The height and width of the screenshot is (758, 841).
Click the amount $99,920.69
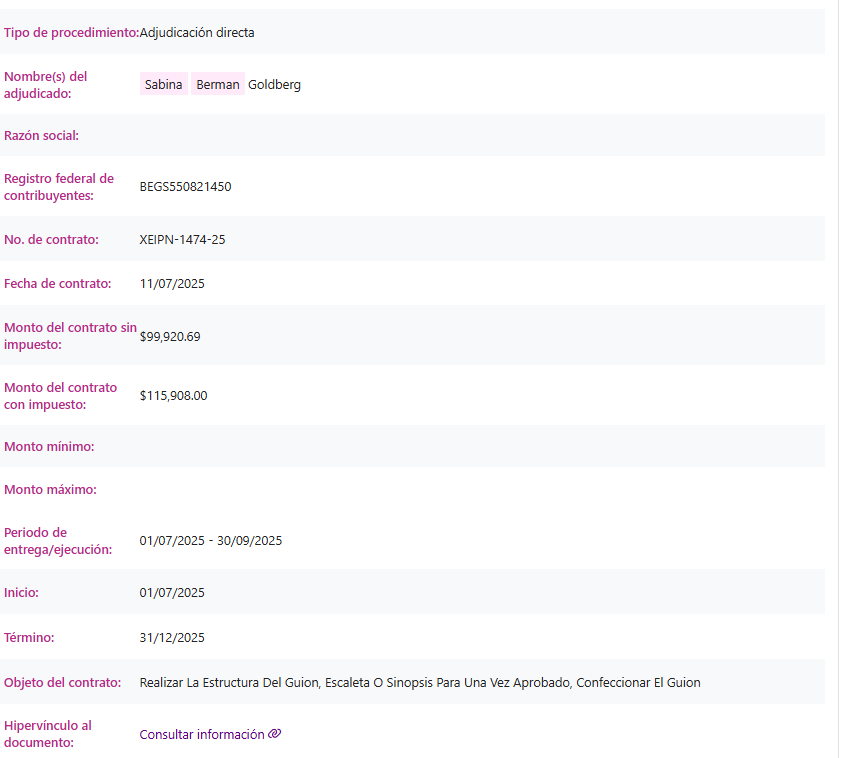point(170,336)
